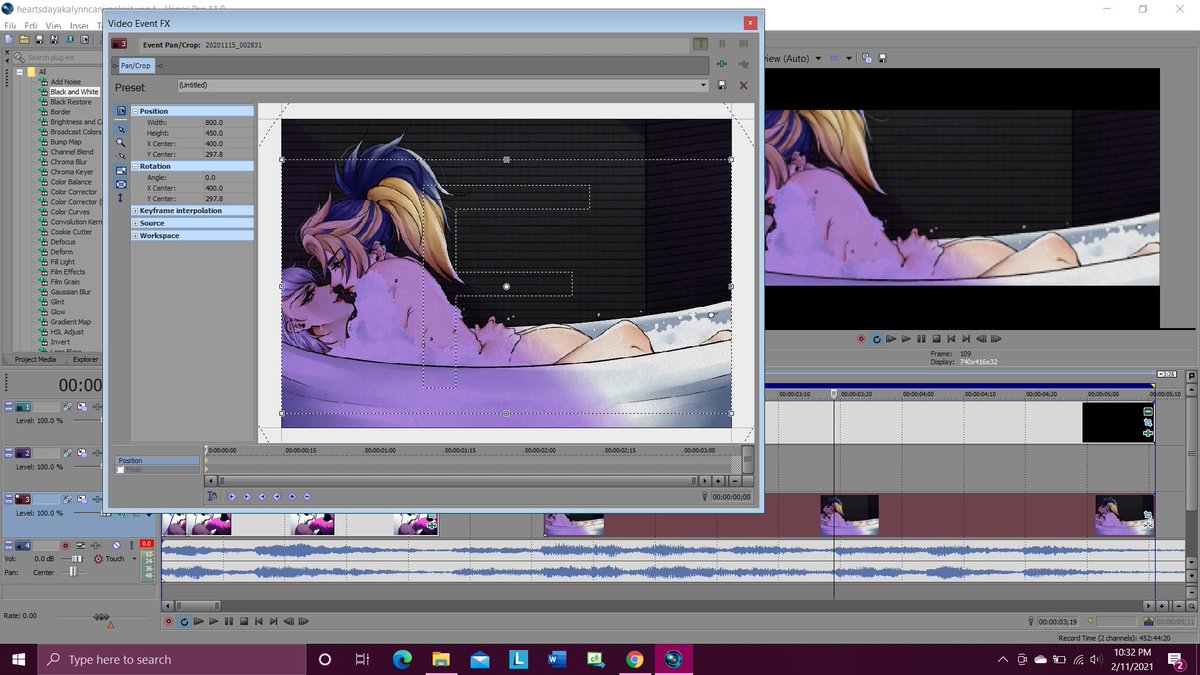Select the Gaussian Blur plug-in
Screen dimensions: 1200x675
tap(70, 292)
